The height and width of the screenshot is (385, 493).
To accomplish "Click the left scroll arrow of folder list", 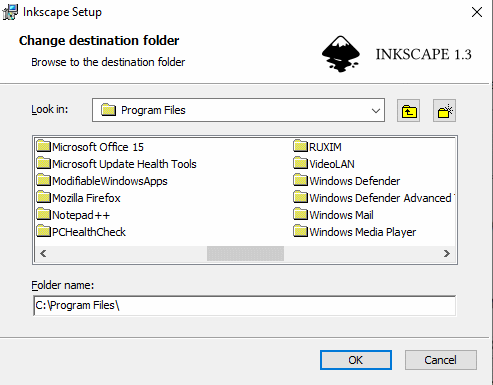I will click(43, 254).
